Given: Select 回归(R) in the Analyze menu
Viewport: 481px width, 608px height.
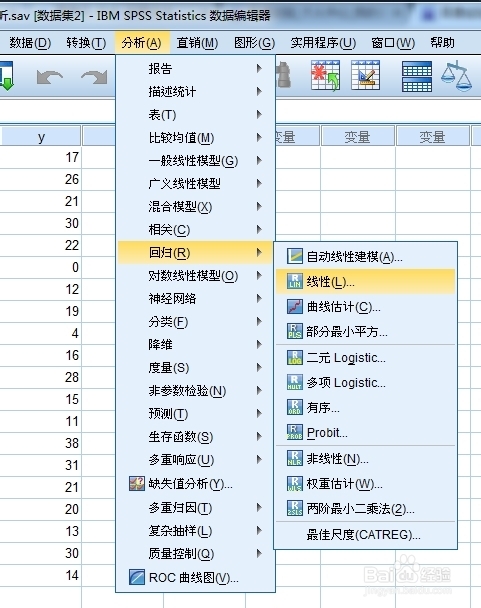Looking at the screenshot, I should point(195,252).
